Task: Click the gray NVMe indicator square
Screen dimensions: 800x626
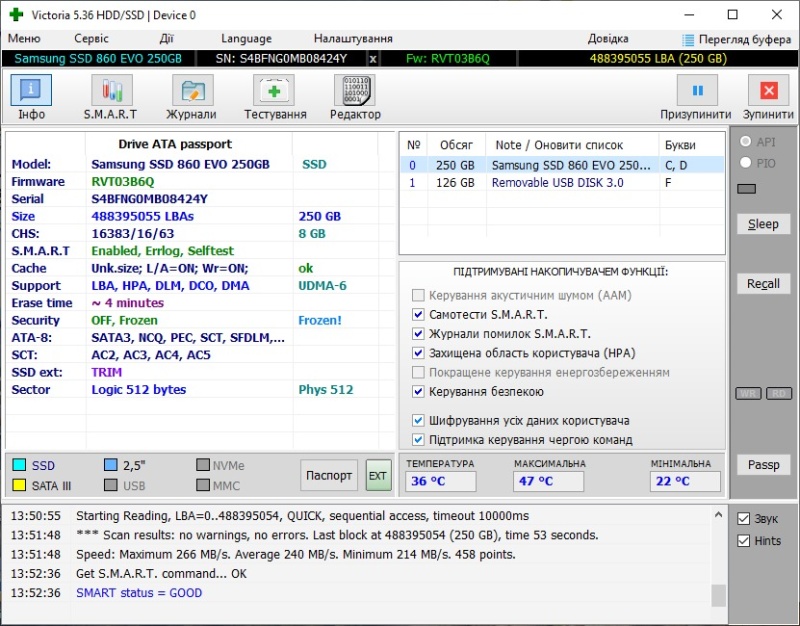Action: point(203,465)
